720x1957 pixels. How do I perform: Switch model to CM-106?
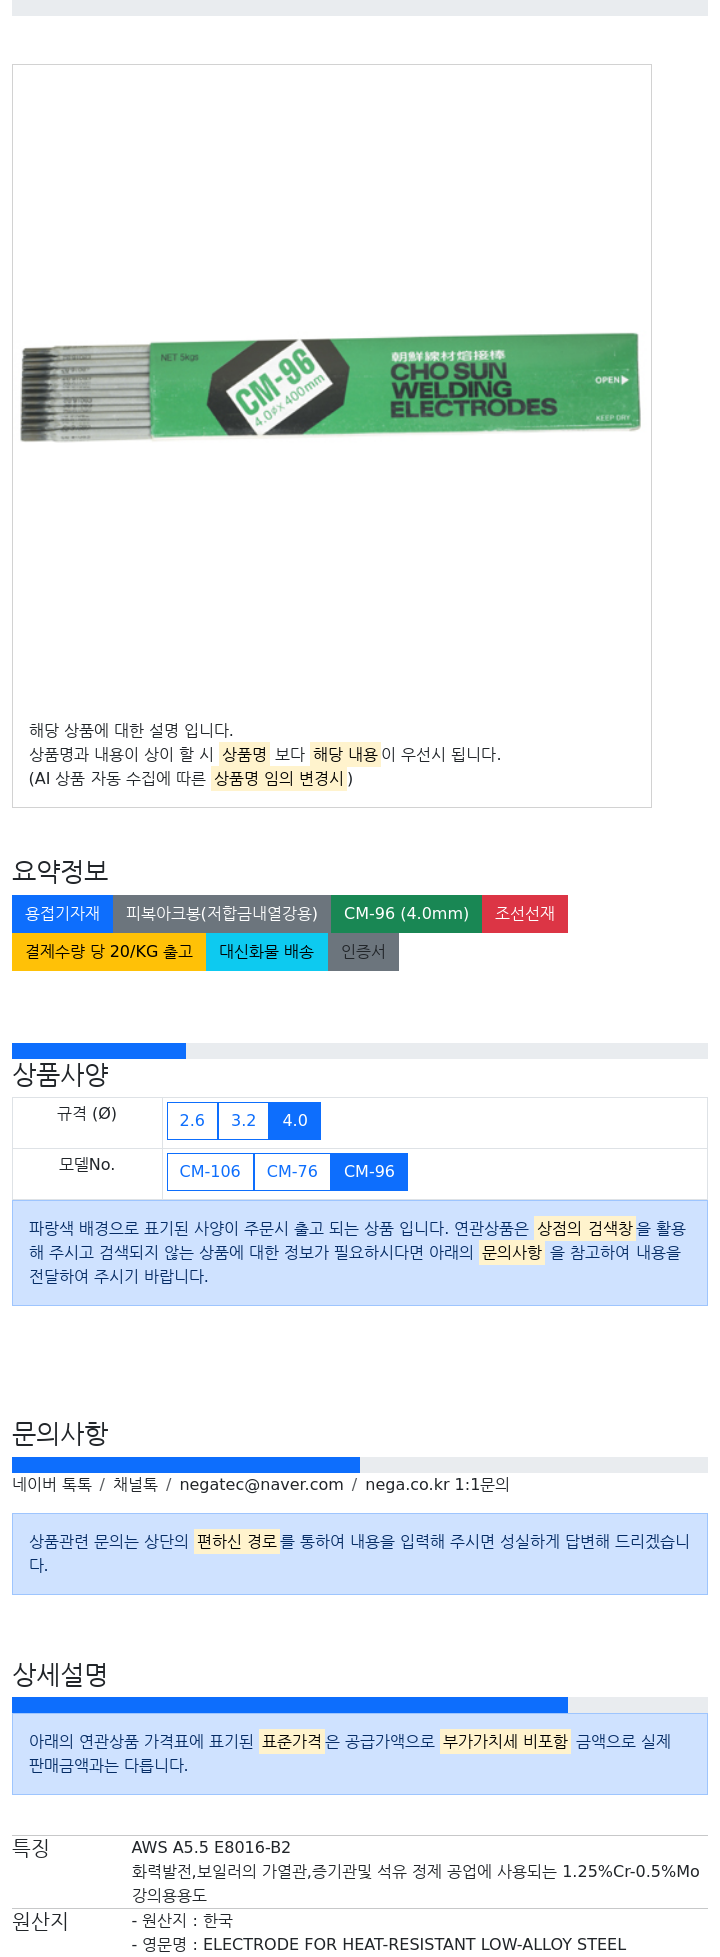coord(210,1172)
